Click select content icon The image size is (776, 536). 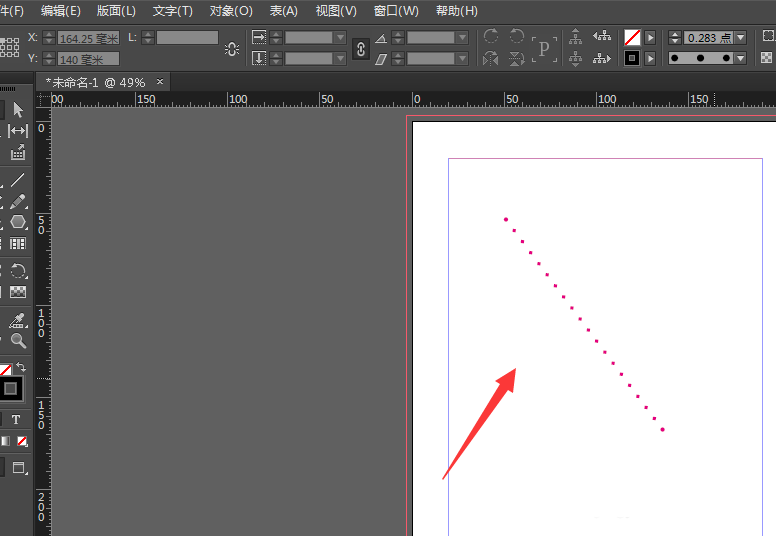[x=575, y=58]
